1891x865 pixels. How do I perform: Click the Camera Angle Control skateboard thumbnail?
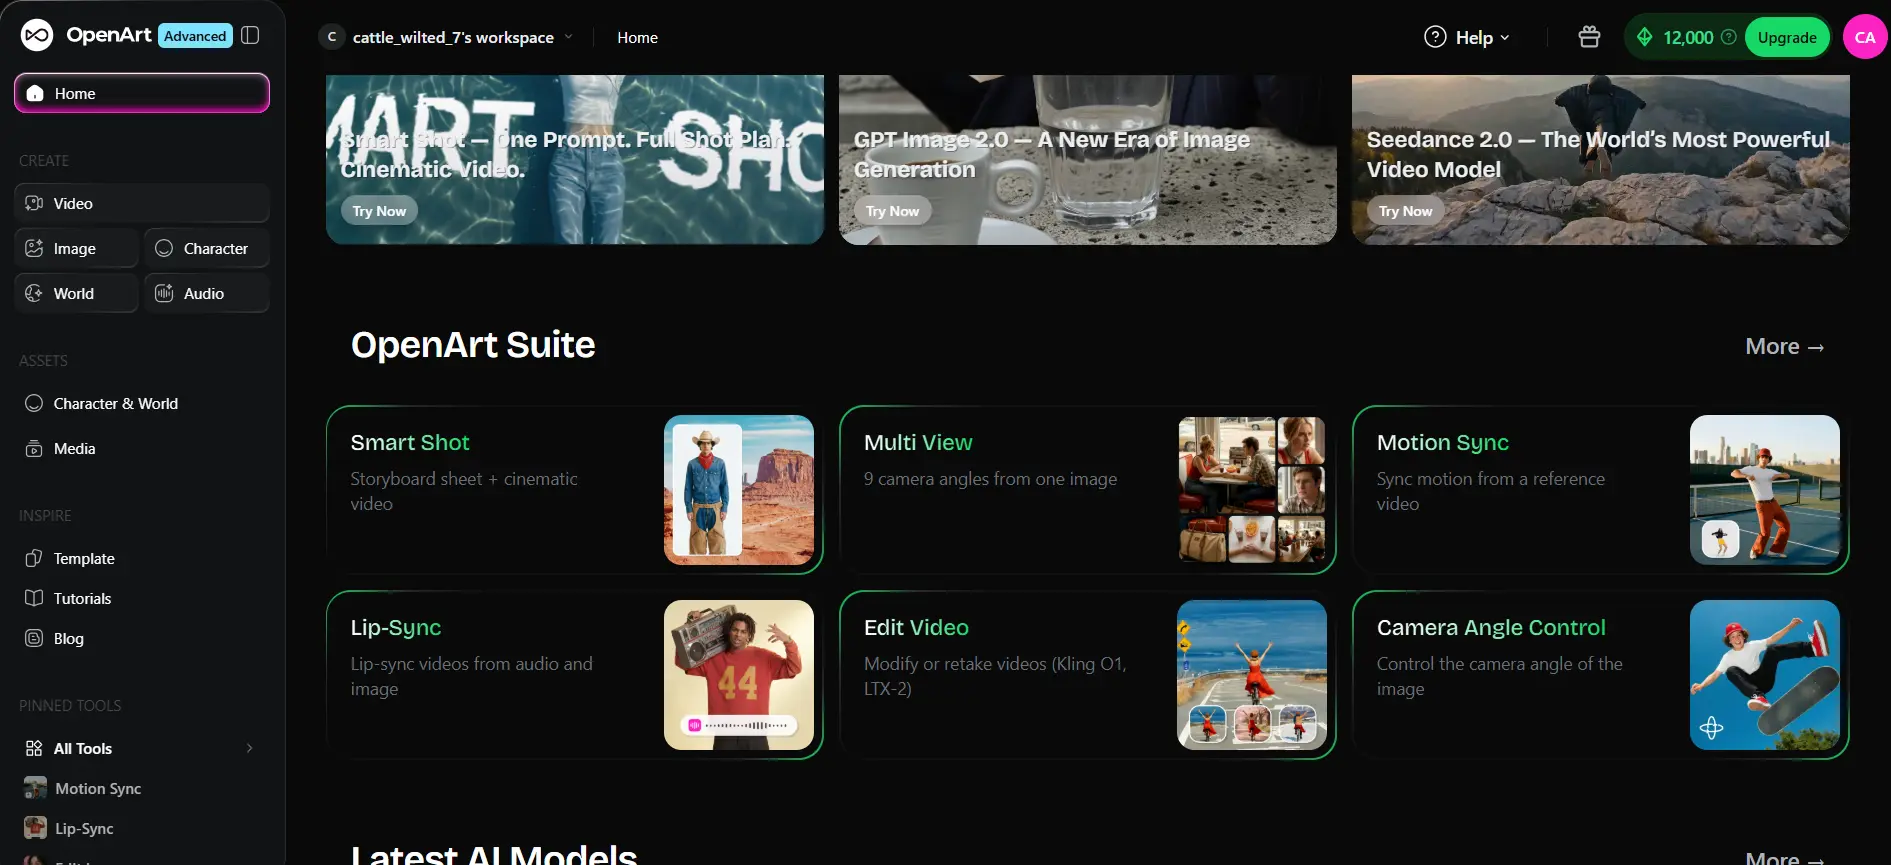click(1765, 675)
